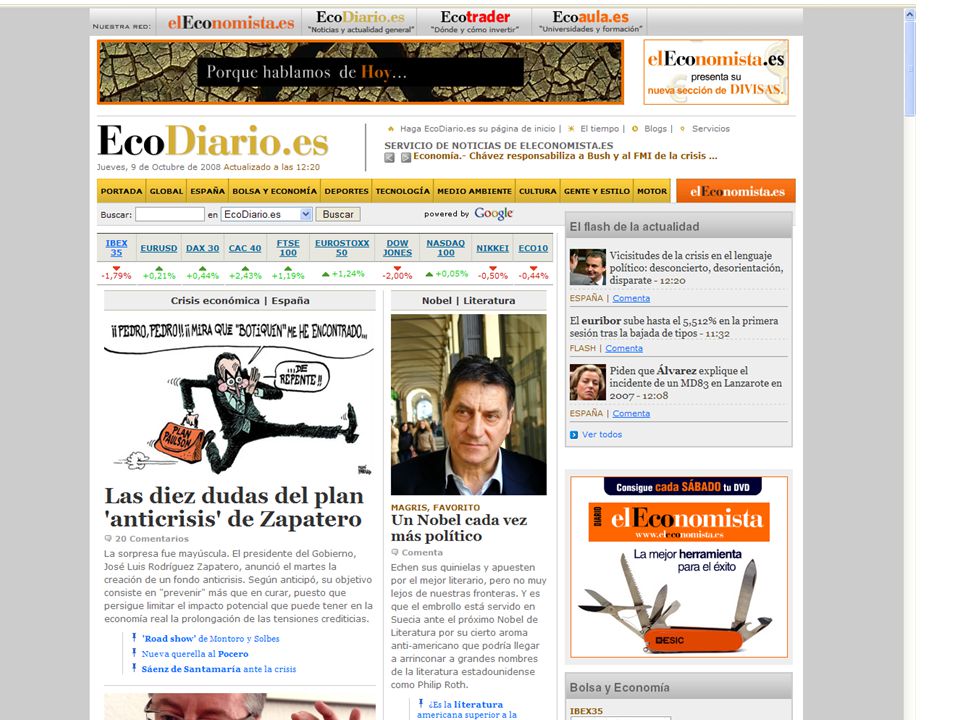Image resolution: width=960 pixels, height=720 pixels.
Task: Click the Google powered-by logo
Action: [x=493, y=214]
